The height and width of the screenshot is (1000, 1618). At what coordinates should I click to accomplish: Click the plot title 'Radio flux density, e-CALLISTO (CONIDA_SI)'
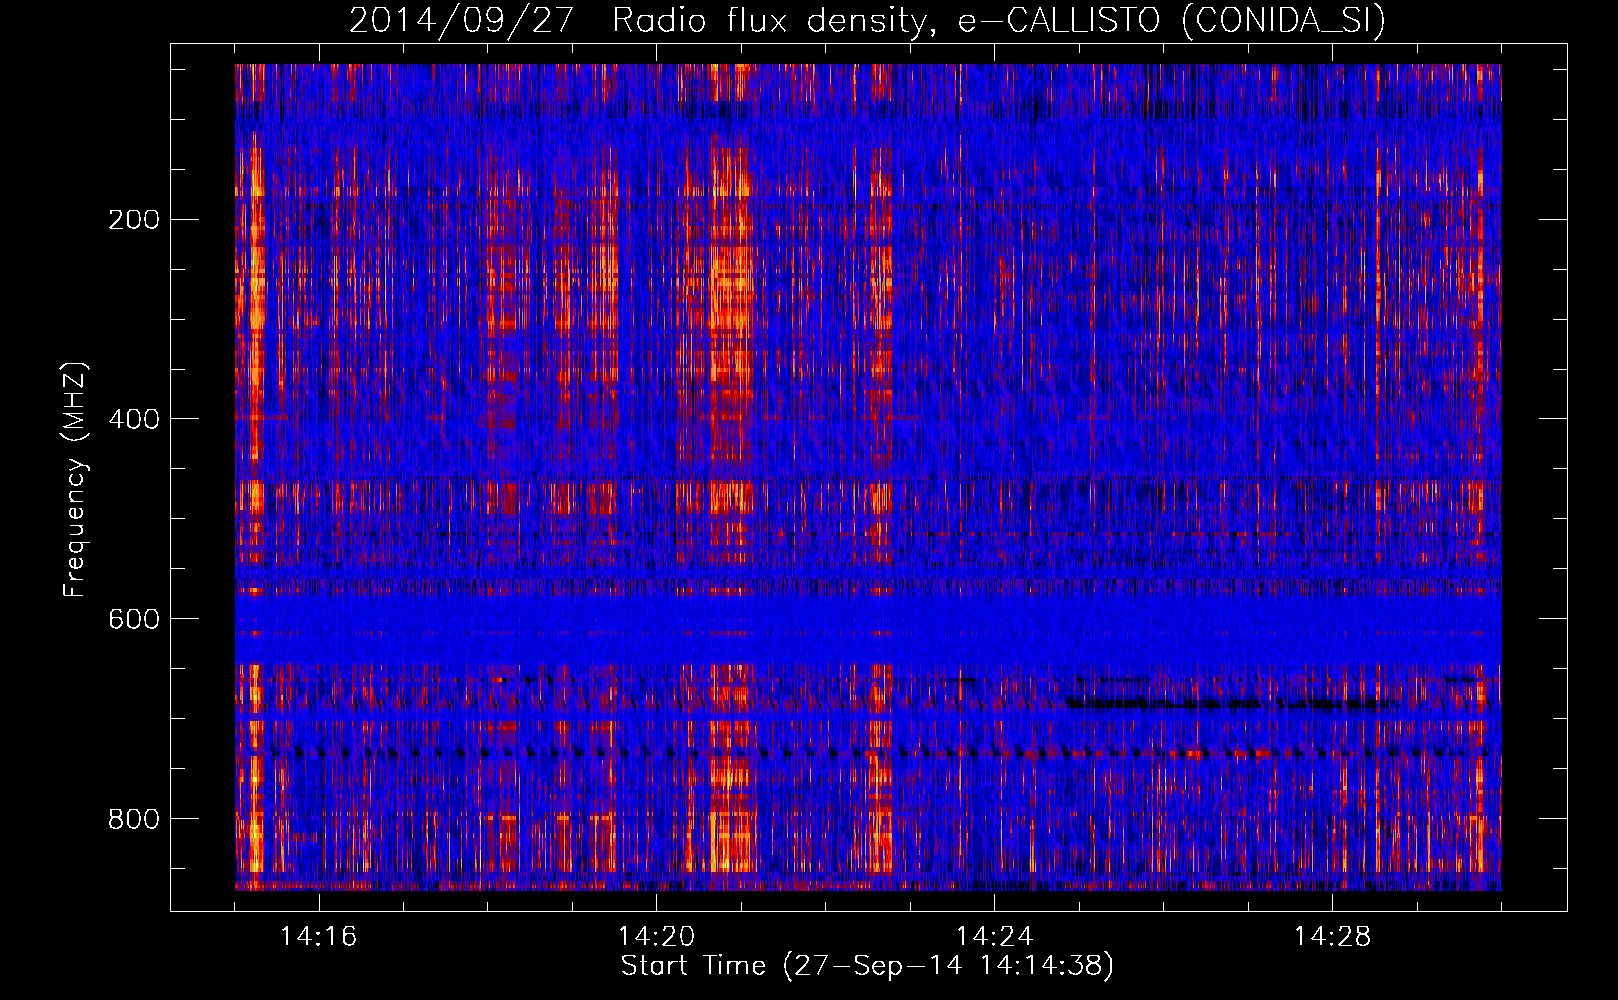point(998,20)
